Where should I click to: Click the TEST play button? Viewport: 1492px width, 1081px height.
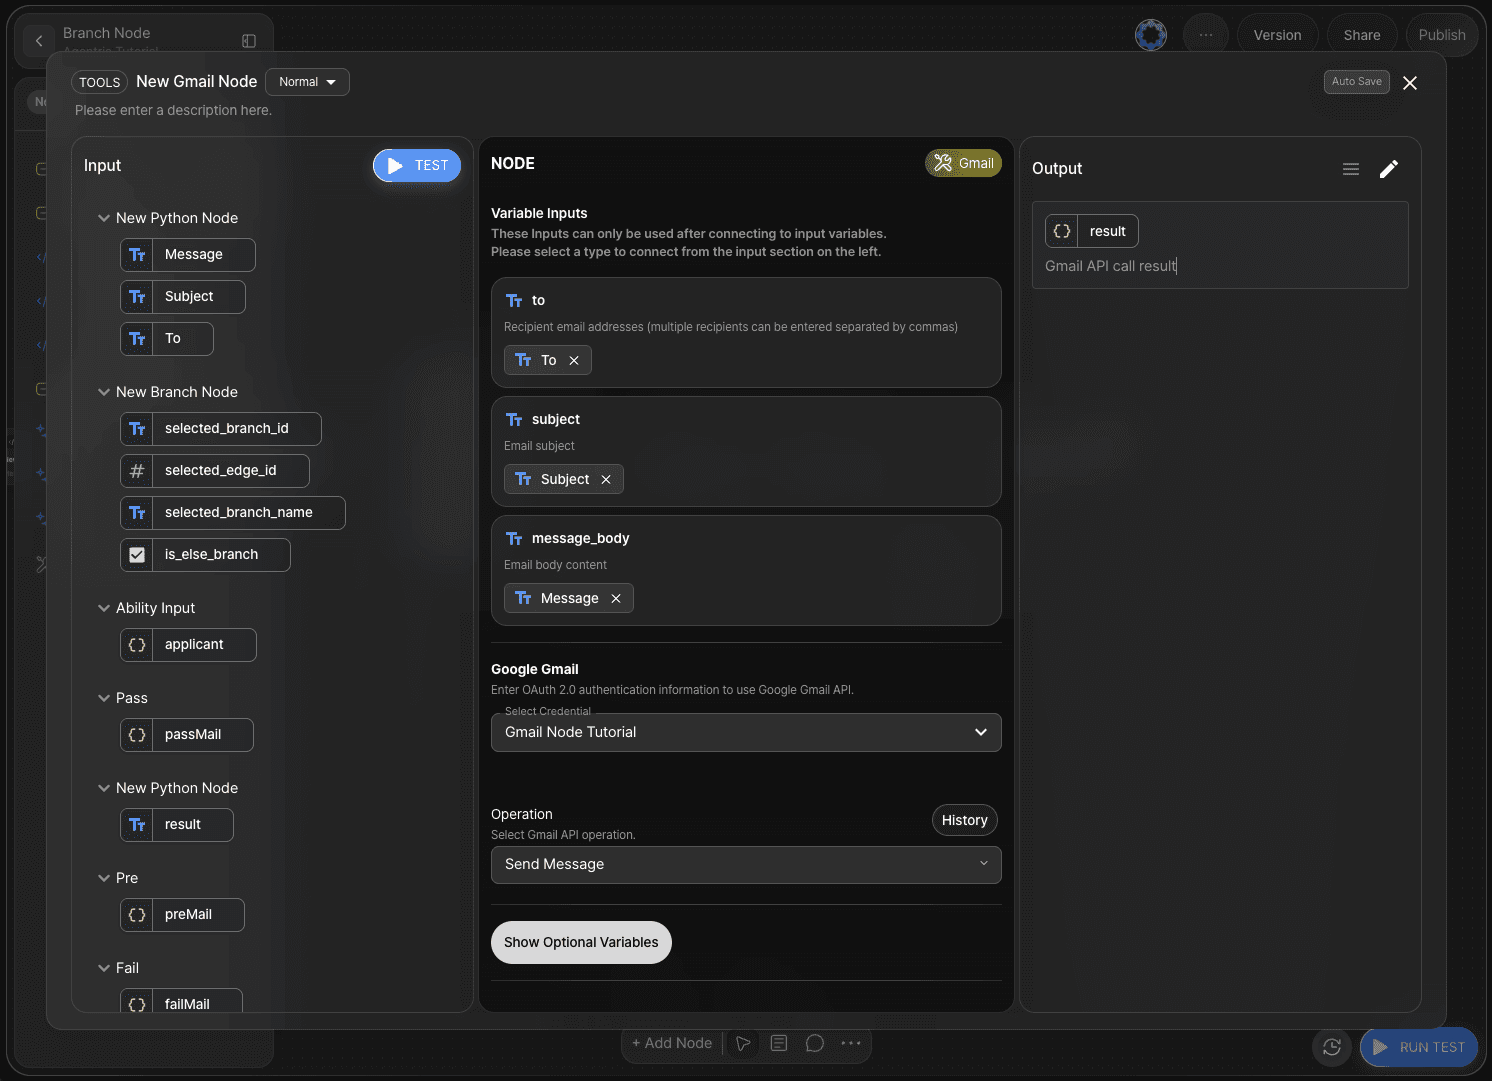coord(416,166)
